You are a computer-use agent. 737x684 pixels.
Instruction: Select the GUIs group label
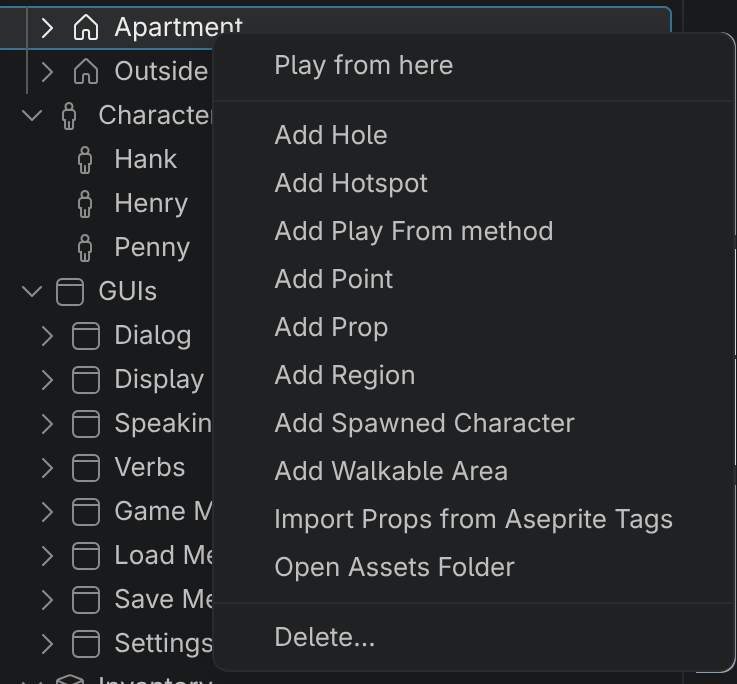(x=127, y=291)
